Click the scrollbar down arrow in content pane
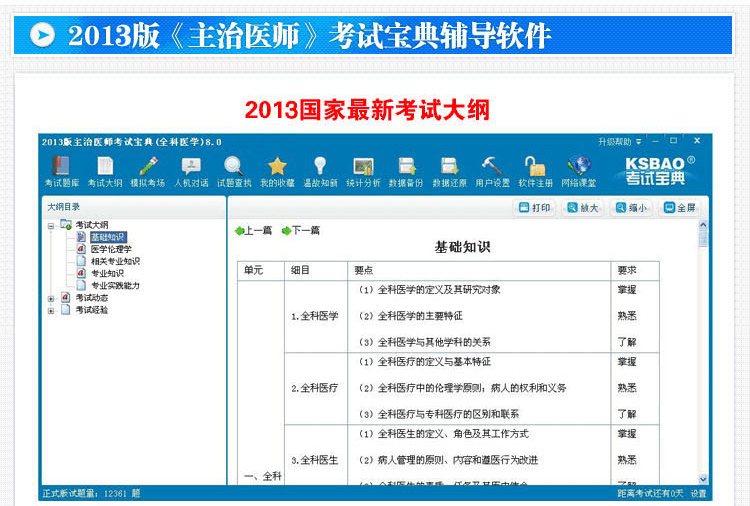Viewport: 750px width, 506px height. point(703,479)
